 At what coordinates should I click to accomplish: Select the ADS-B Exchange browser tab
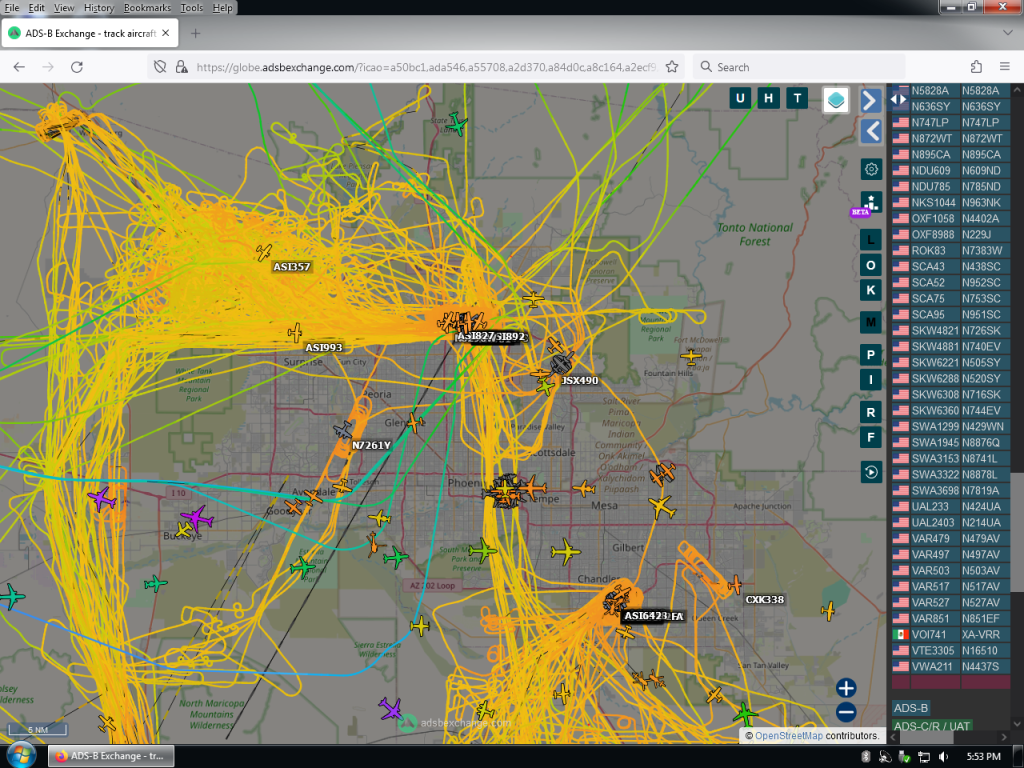tap(89, 33)
